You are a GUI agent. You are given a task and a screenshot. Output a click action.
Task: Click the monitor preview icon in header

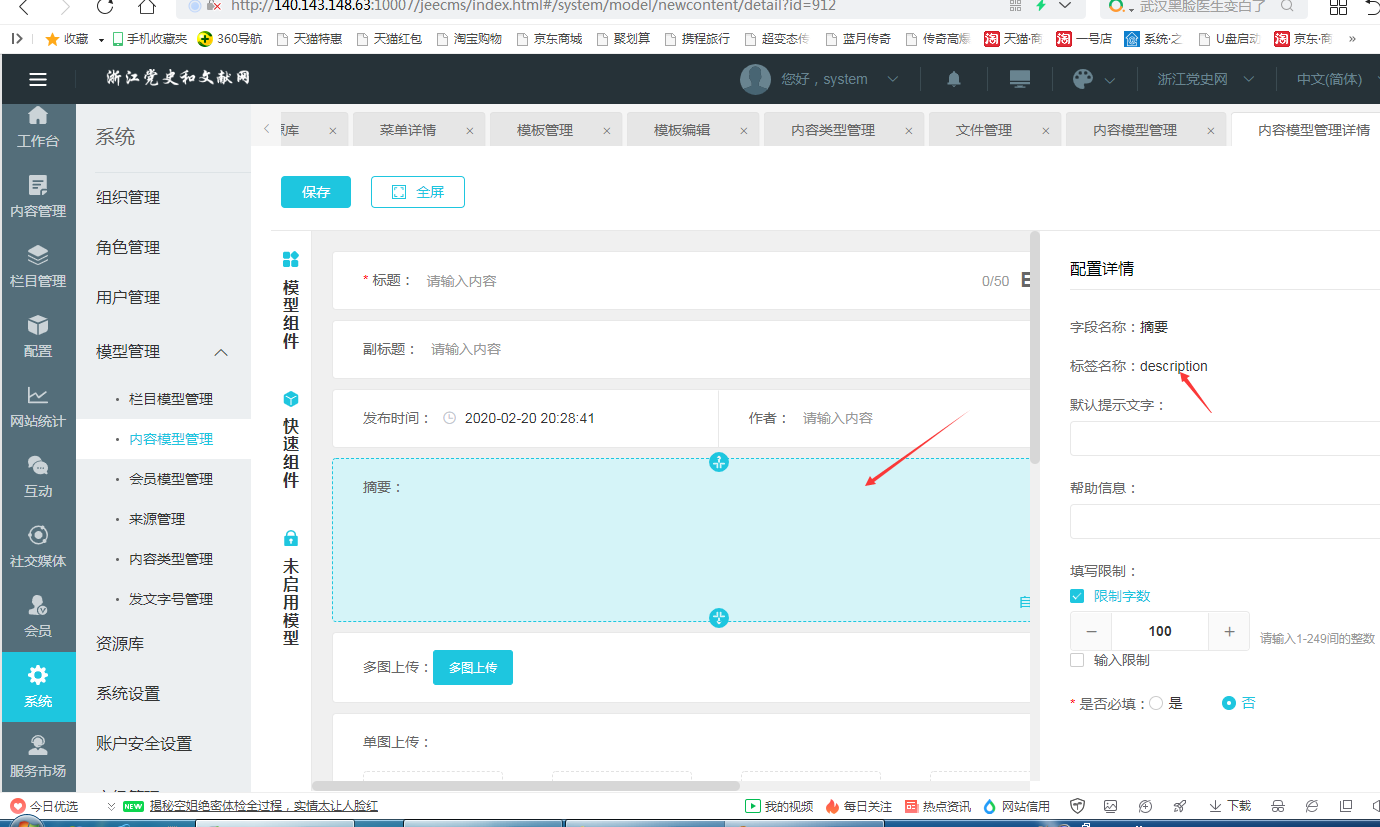pos(1020,79)
